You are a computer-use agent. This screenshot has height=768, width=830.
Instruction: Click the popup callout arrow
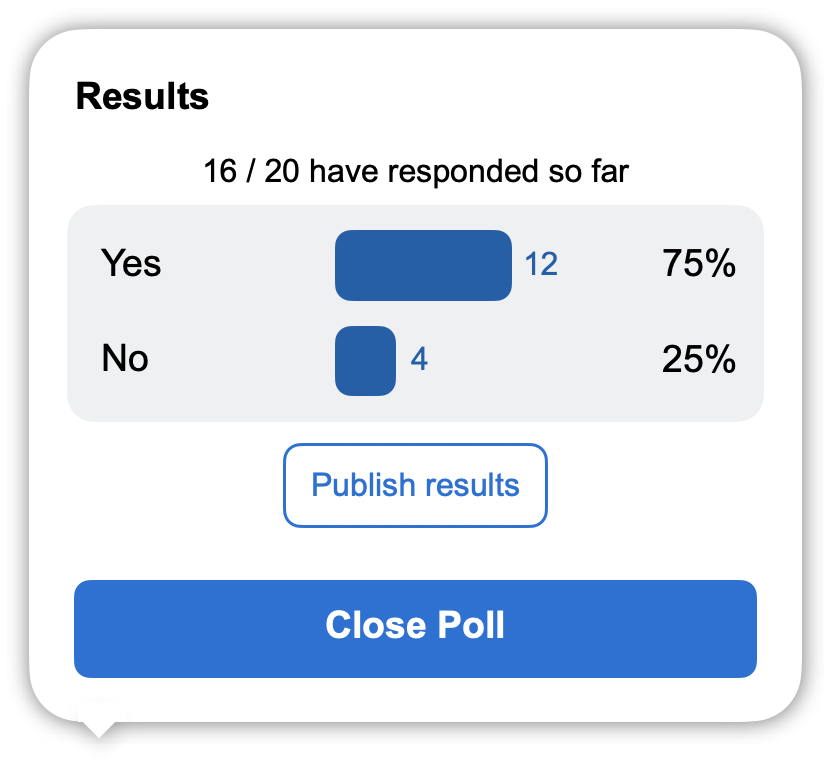tap(97, 725)
